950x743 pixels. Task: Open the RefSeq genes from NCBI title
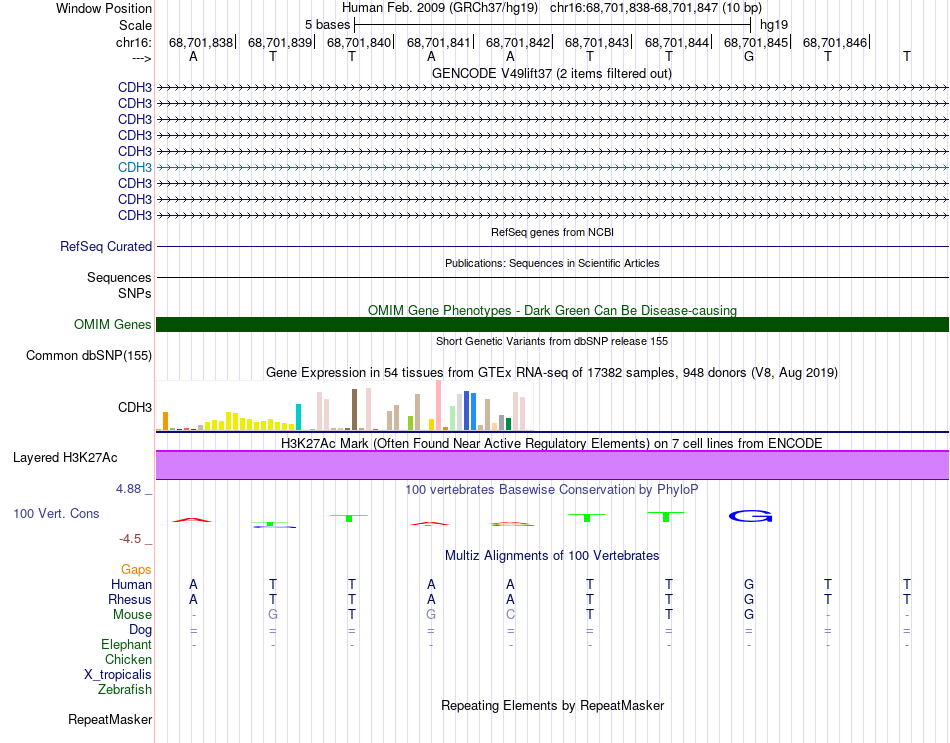pos(552,232)
